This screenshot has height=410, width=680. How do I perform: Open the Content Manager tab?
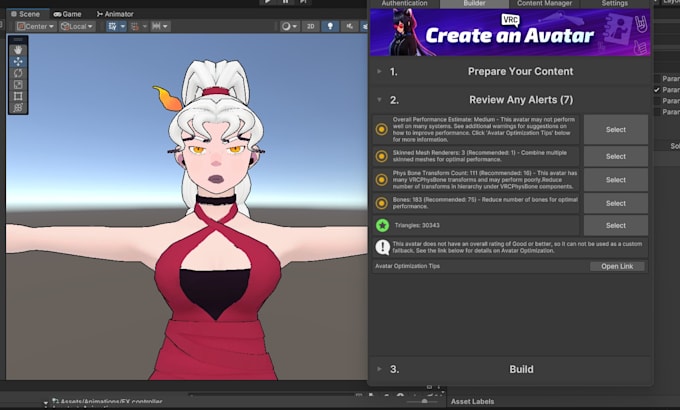click(x=544, y=3)
